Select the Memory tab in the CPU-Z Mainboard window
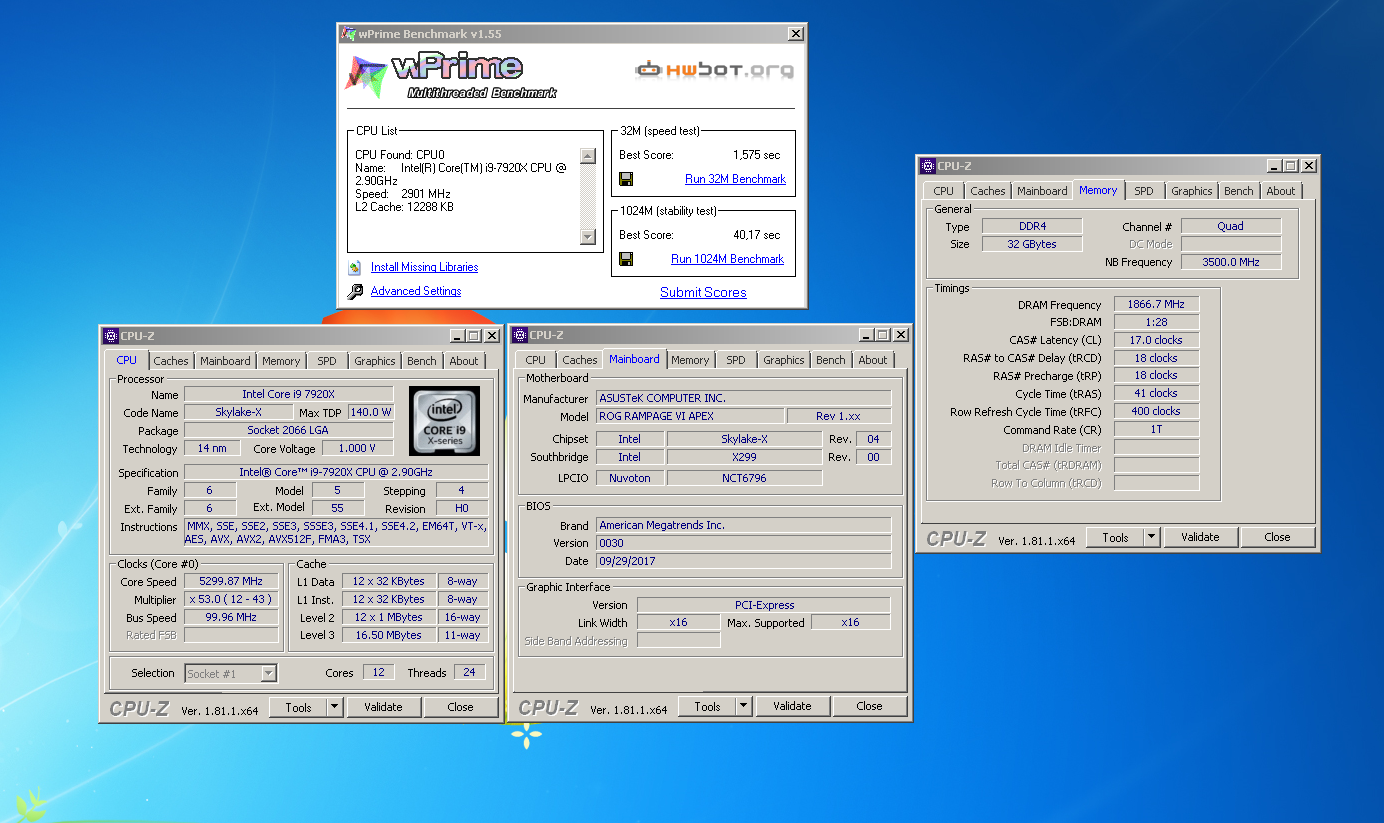 tap(690, 360)
